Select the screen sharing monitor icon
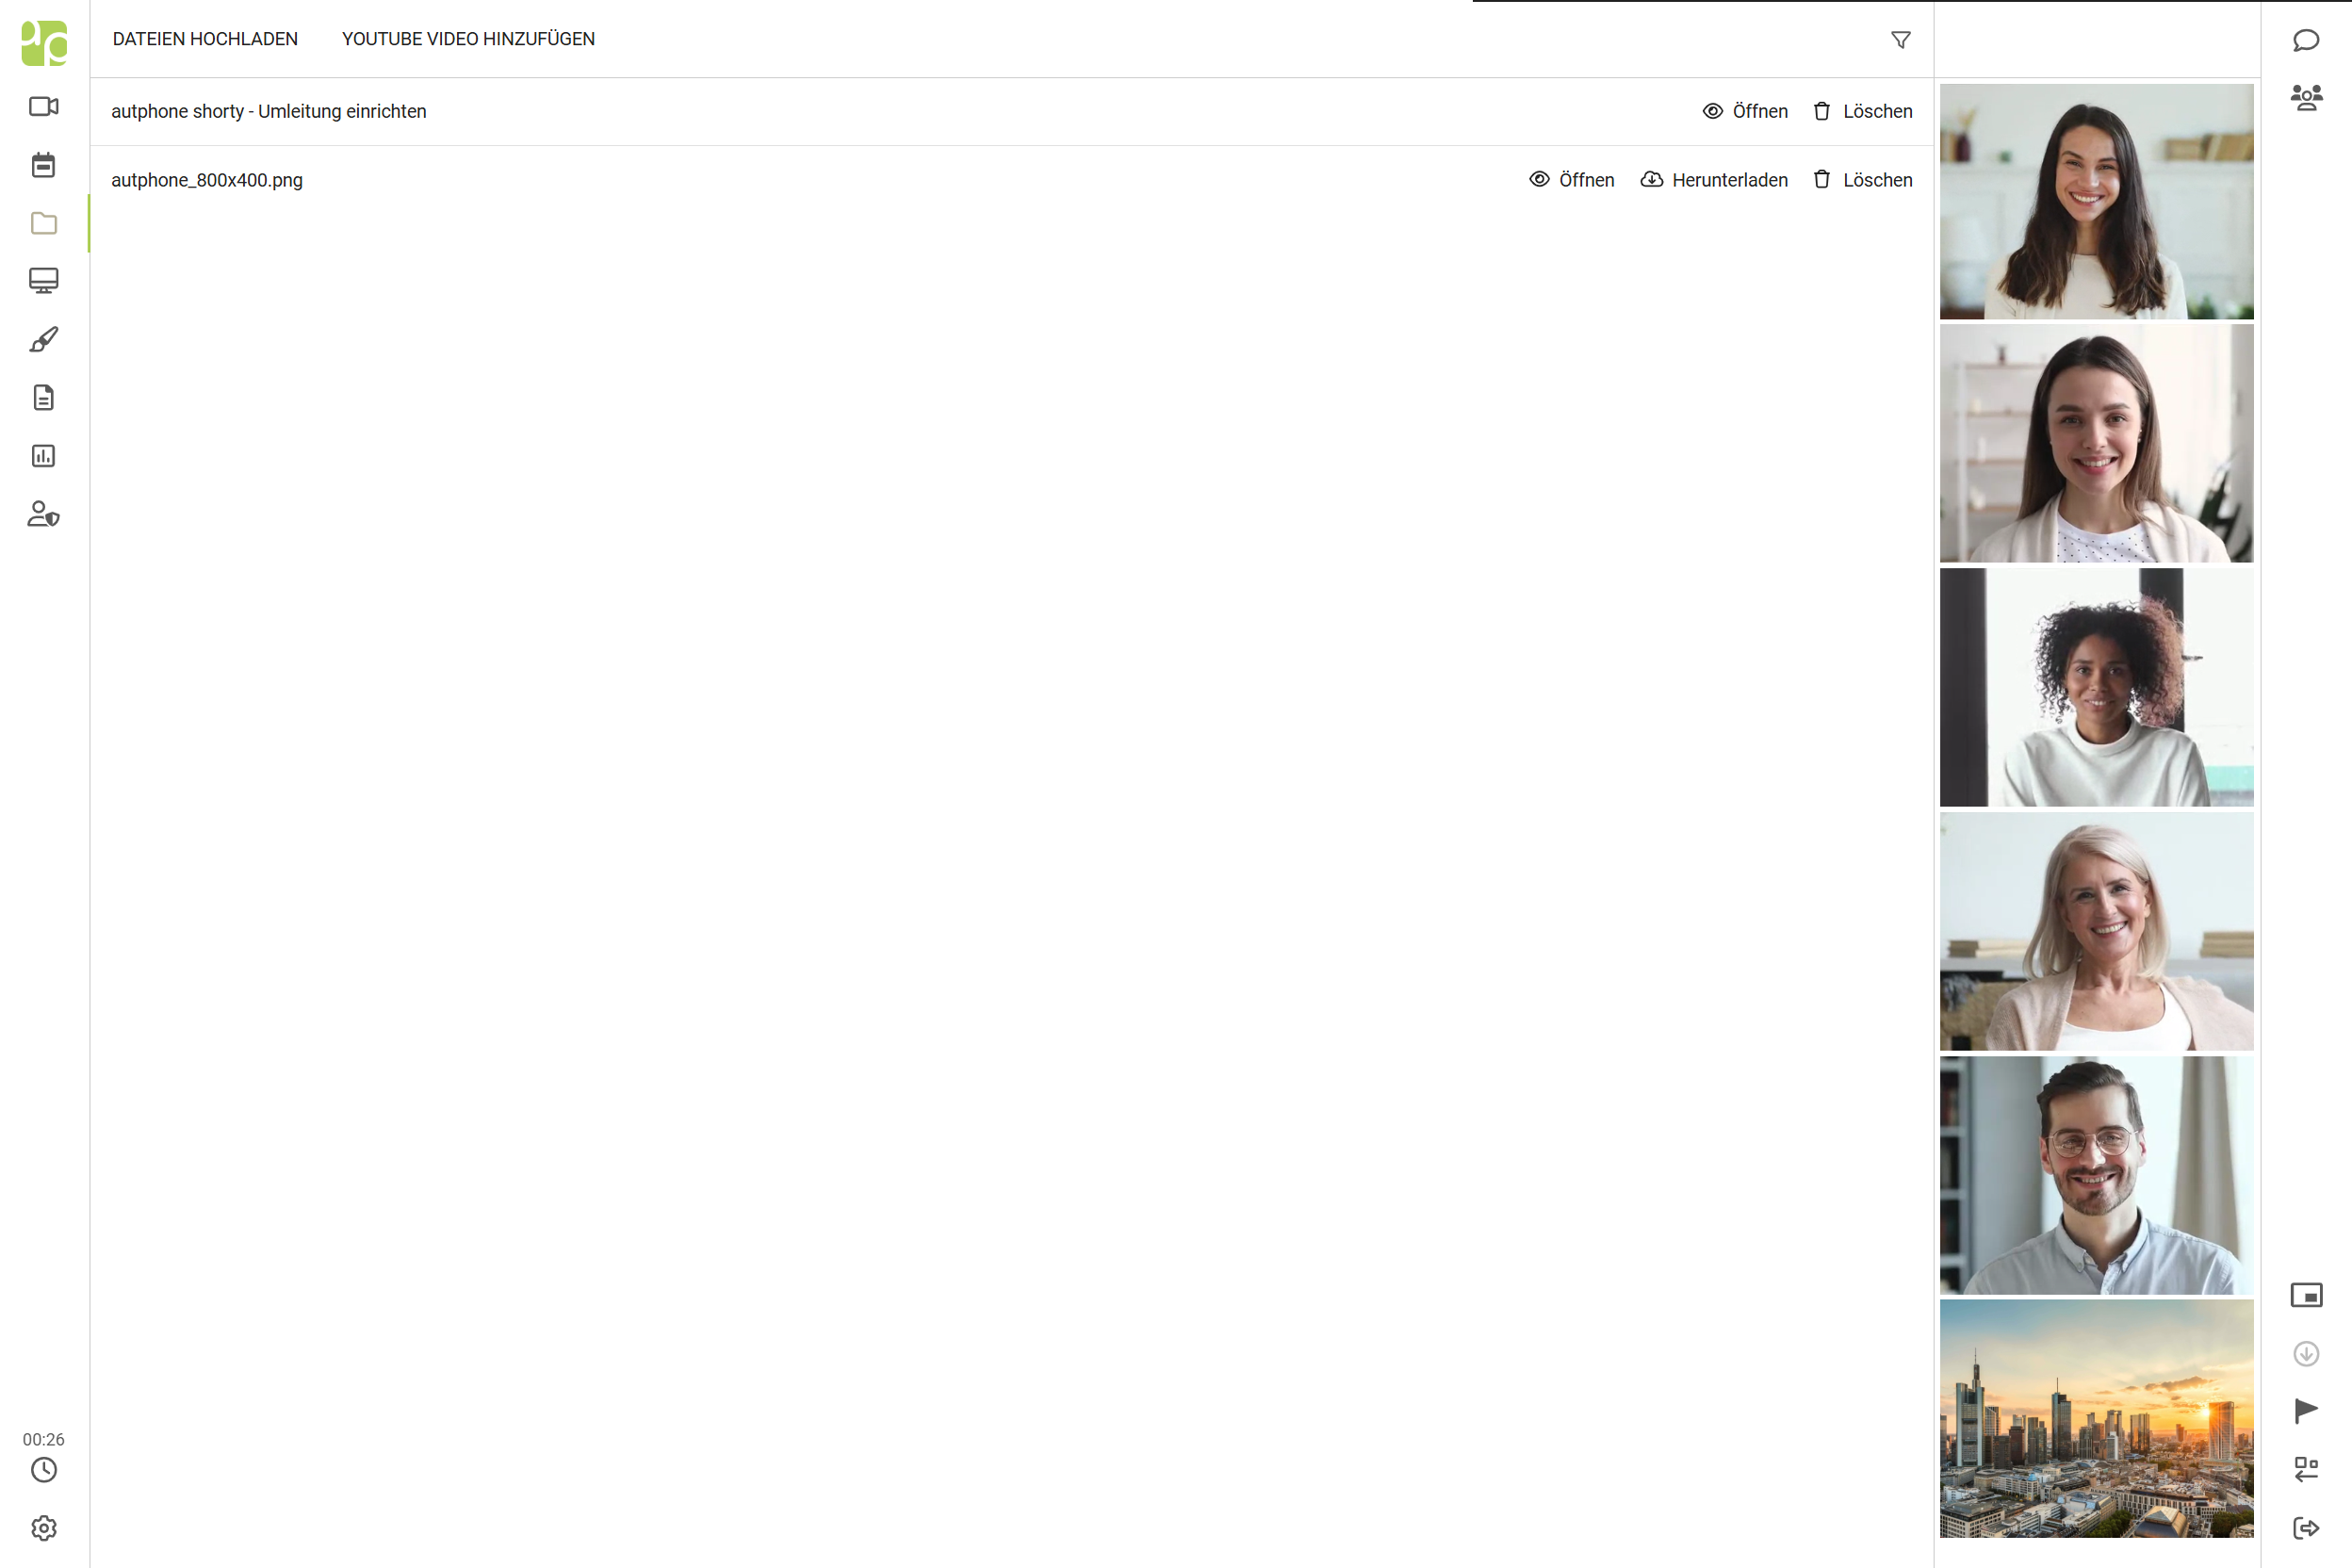Viewport: 2352px width, 1568px height. click(x=43, y=281)
